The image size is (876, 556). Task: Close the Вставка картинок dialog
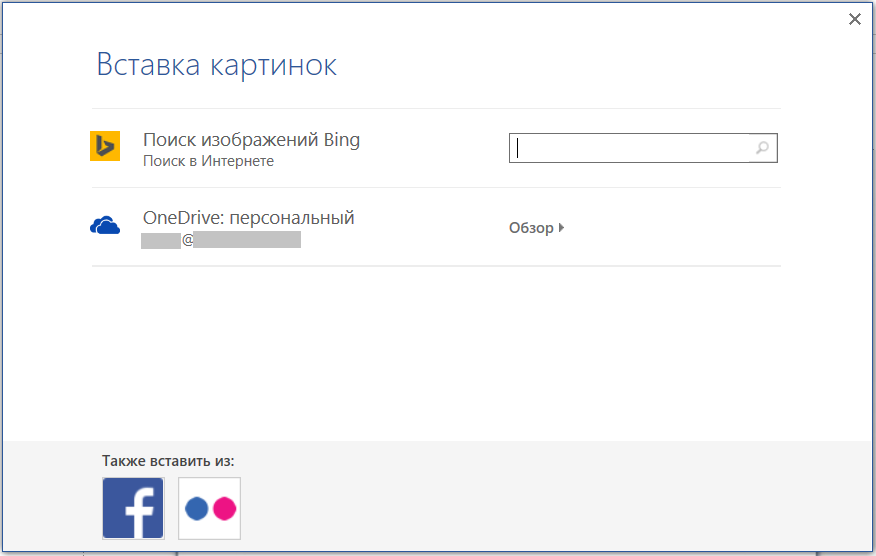coord(854,19)
